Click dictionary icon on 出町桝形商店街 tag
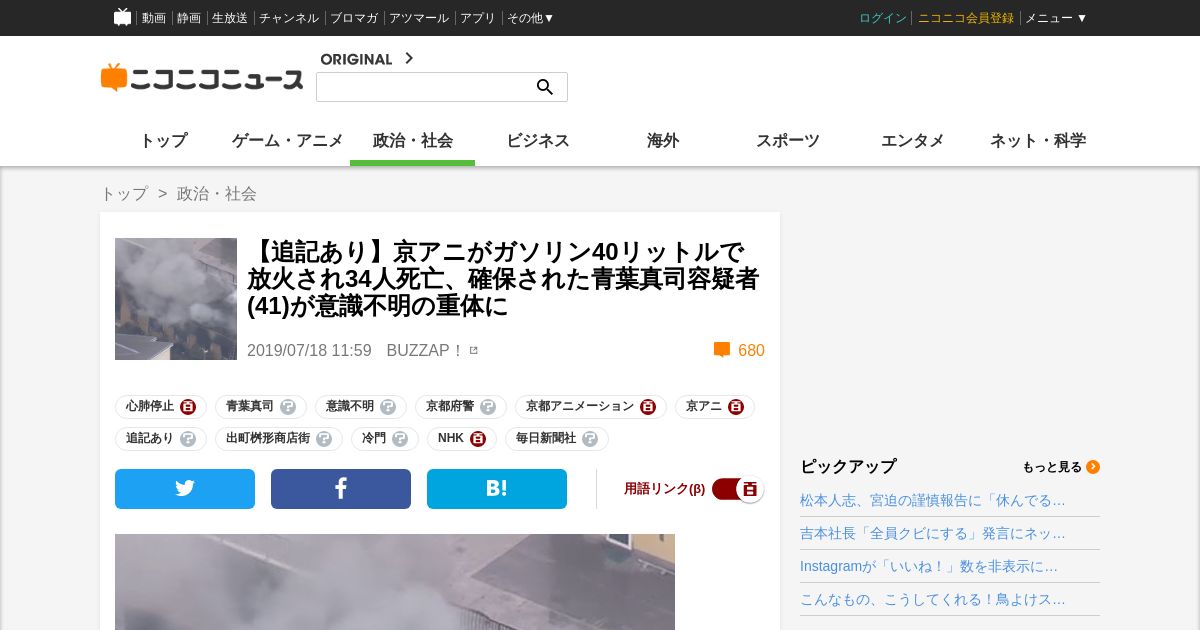 click(x=324, y=439)
